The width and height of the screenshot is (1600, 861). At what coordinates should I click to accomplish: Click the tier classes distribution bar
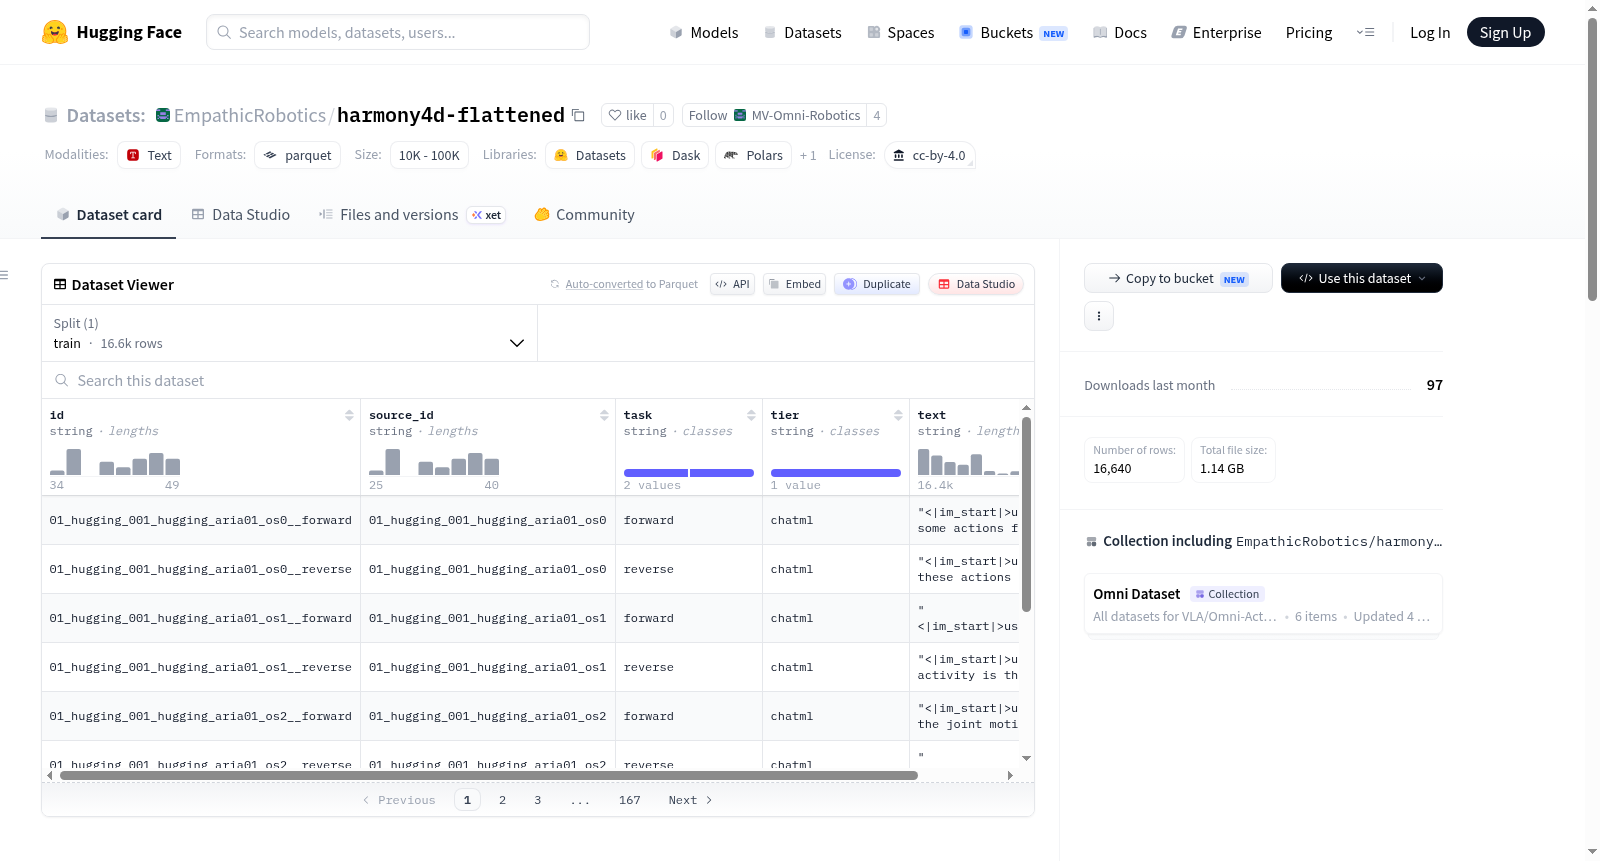click(836, 473)
